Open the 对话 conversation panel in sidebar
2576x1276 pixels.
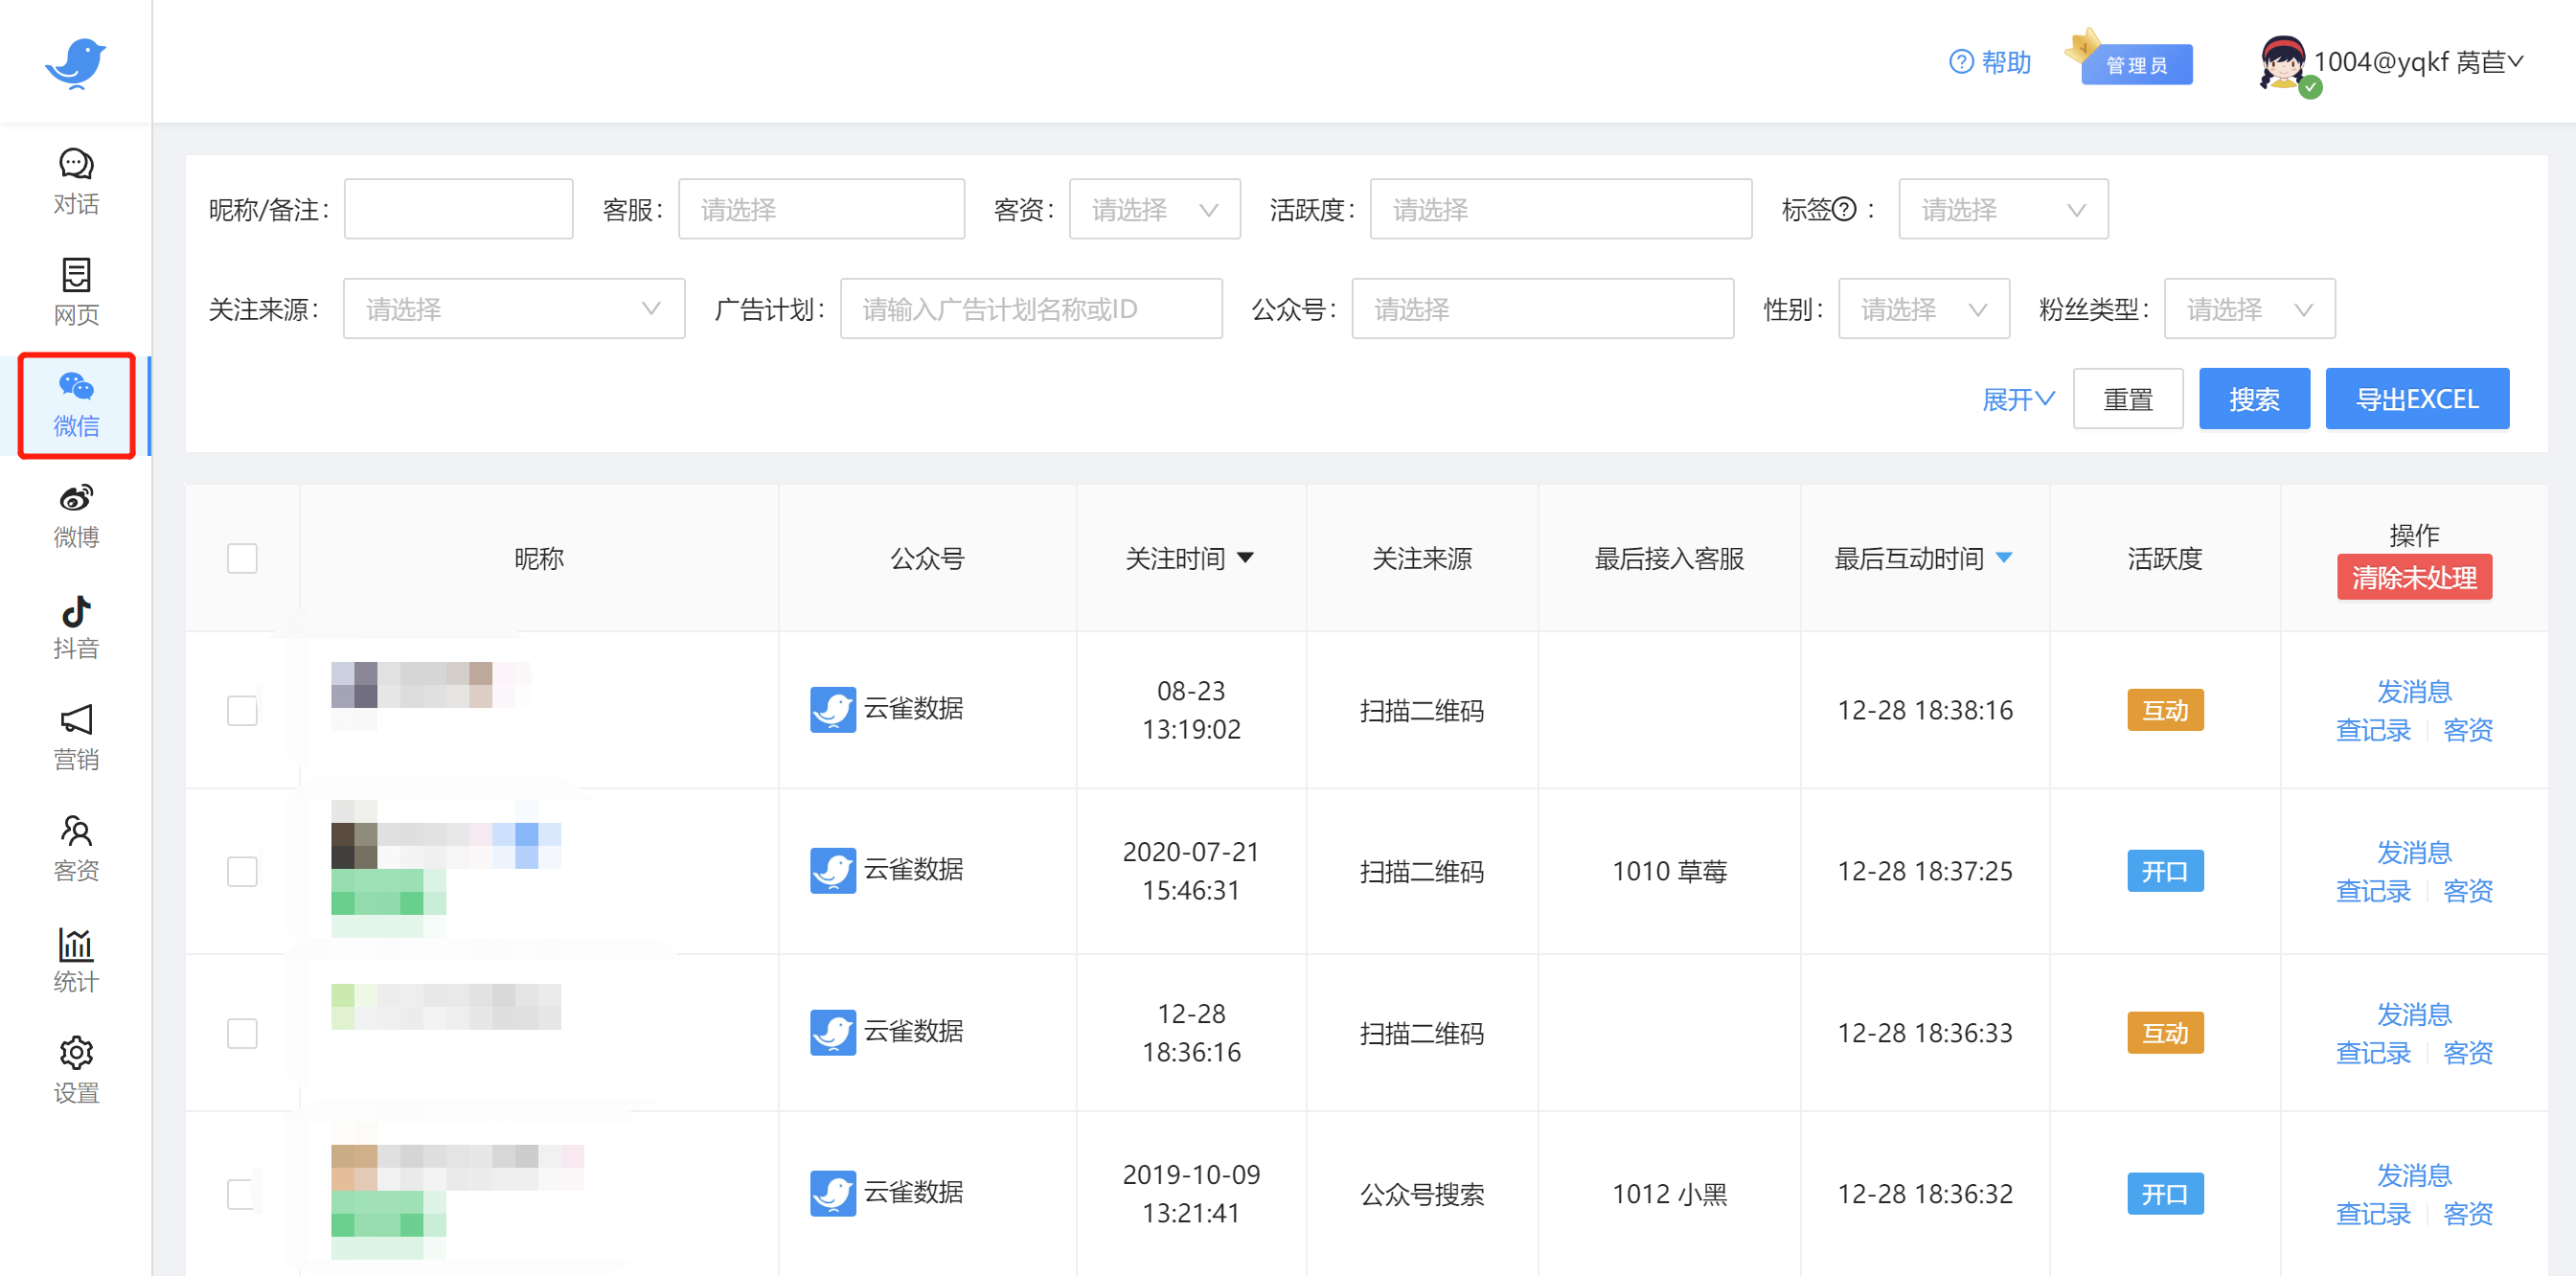[75, 183]
